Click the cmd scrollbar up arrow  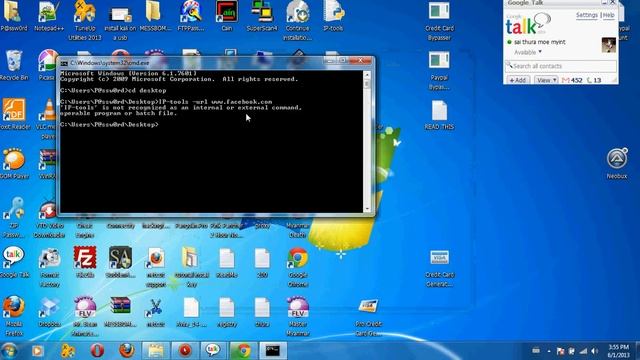367,75
